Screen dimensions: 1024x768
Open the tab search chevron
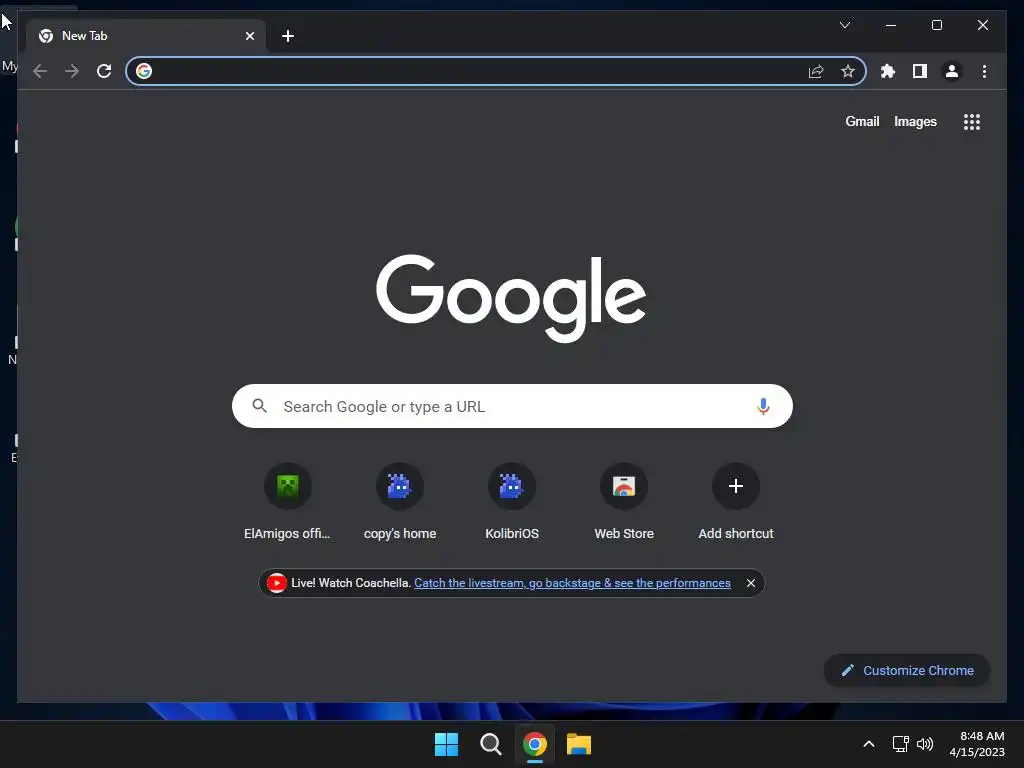coord(844,25)
